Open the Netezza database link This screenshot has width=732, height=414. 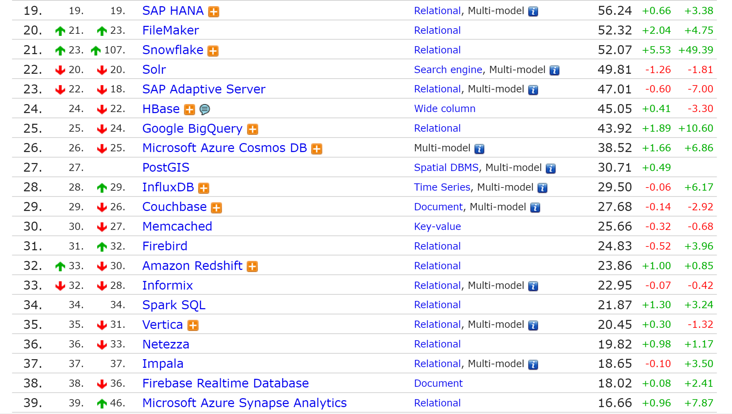point(166,344)
